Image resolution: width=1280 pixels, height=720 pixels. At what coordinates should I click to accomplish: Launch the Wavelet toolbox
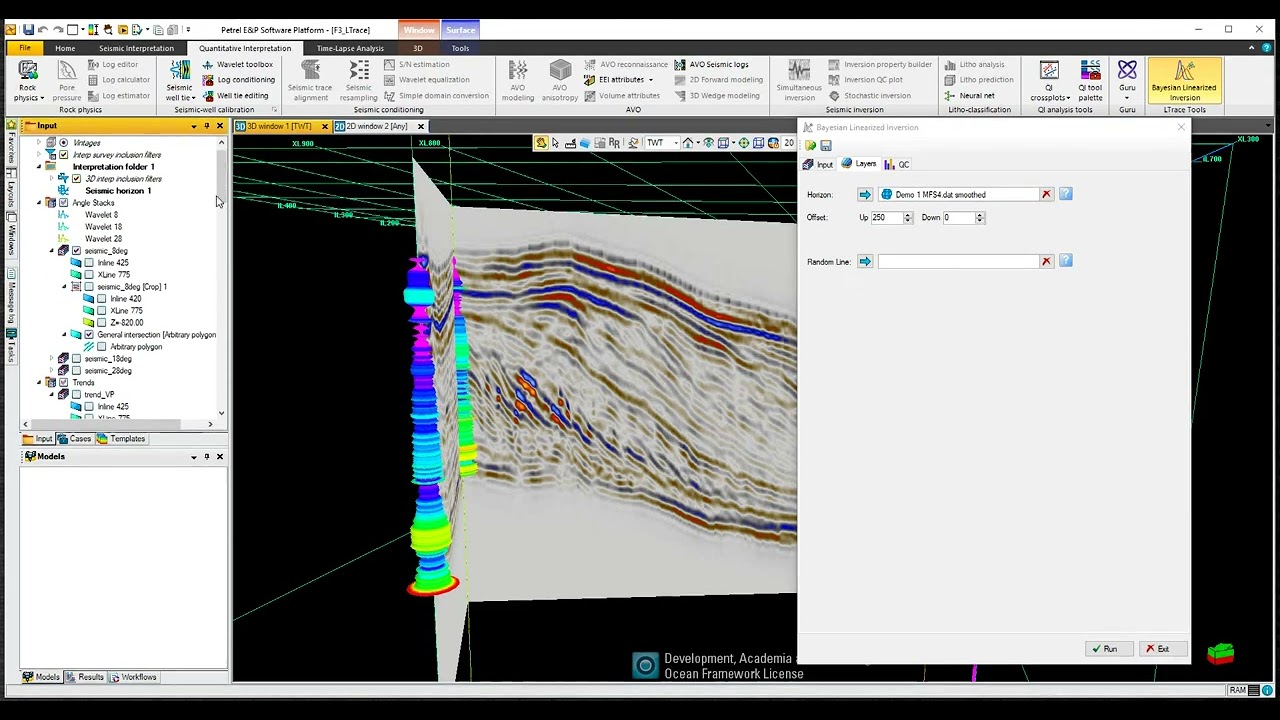coord(237,64)
